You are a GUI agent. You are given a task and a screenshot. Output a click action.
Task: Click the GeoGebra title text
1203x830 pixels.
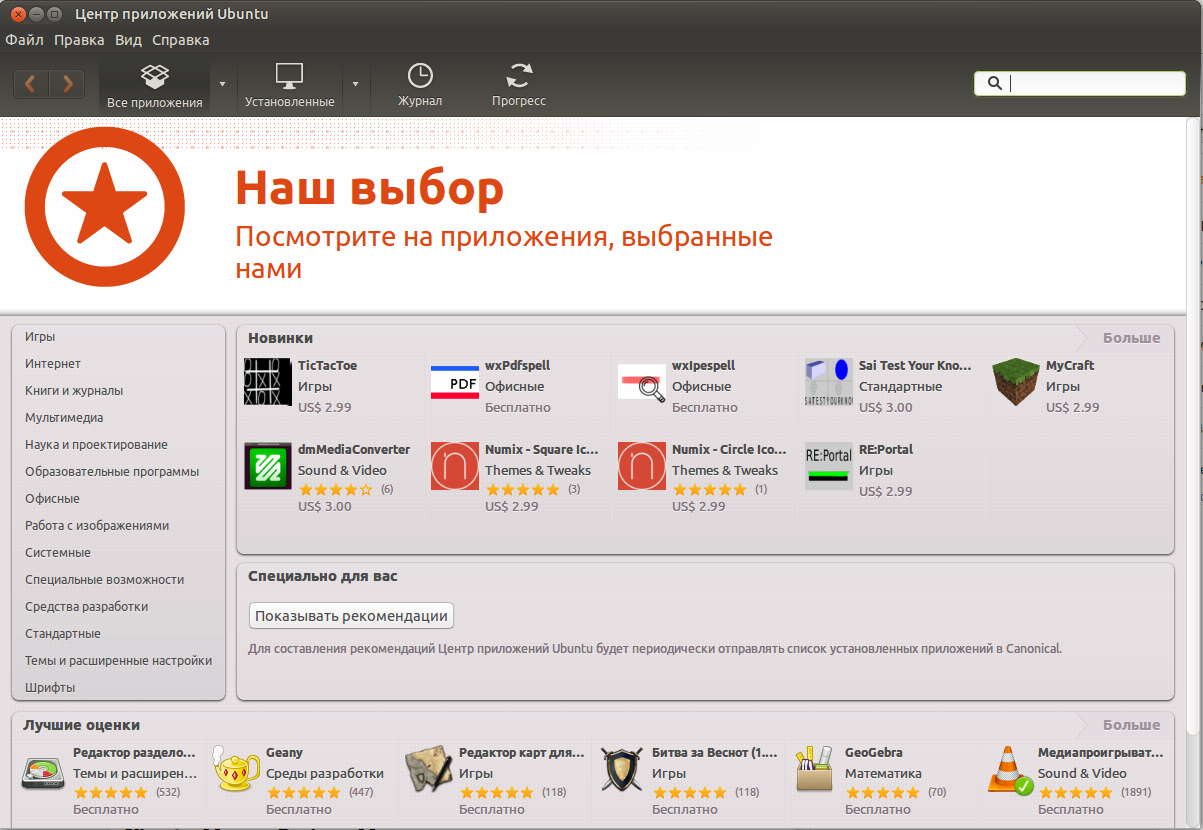[x=874, y=753]
